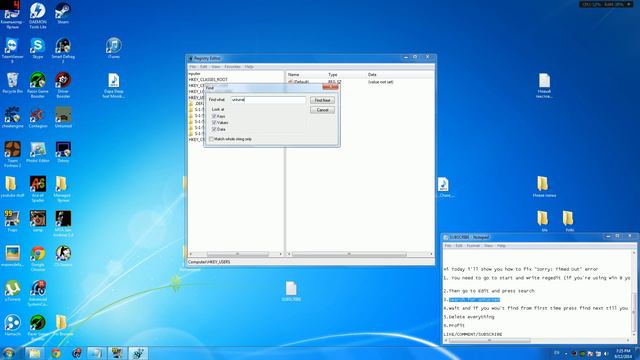Select the Contagion game shortcut

coord(38,118)
